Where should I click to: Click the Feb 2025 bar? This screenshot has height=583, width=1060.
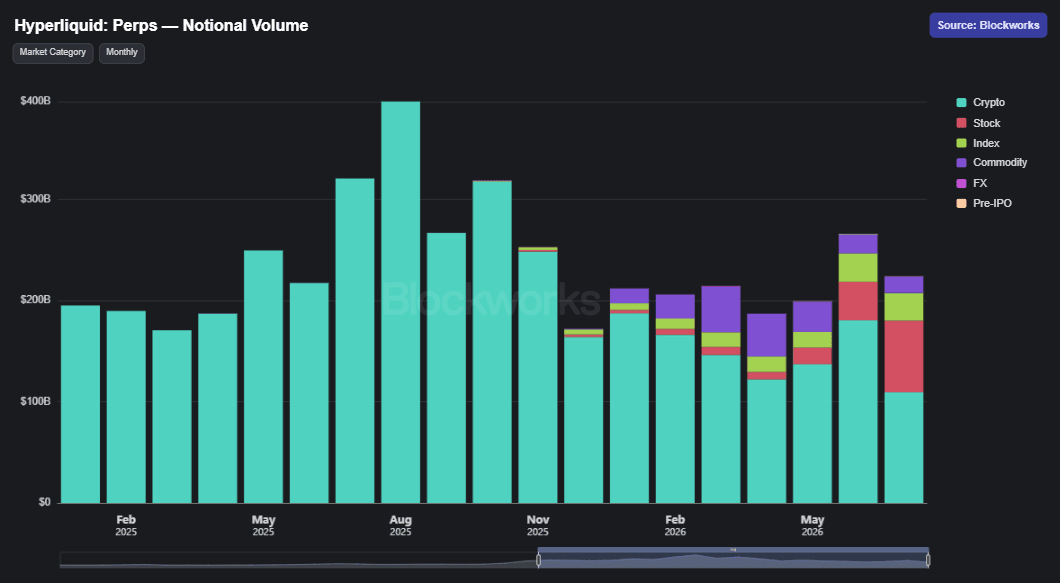click(126, 407)
